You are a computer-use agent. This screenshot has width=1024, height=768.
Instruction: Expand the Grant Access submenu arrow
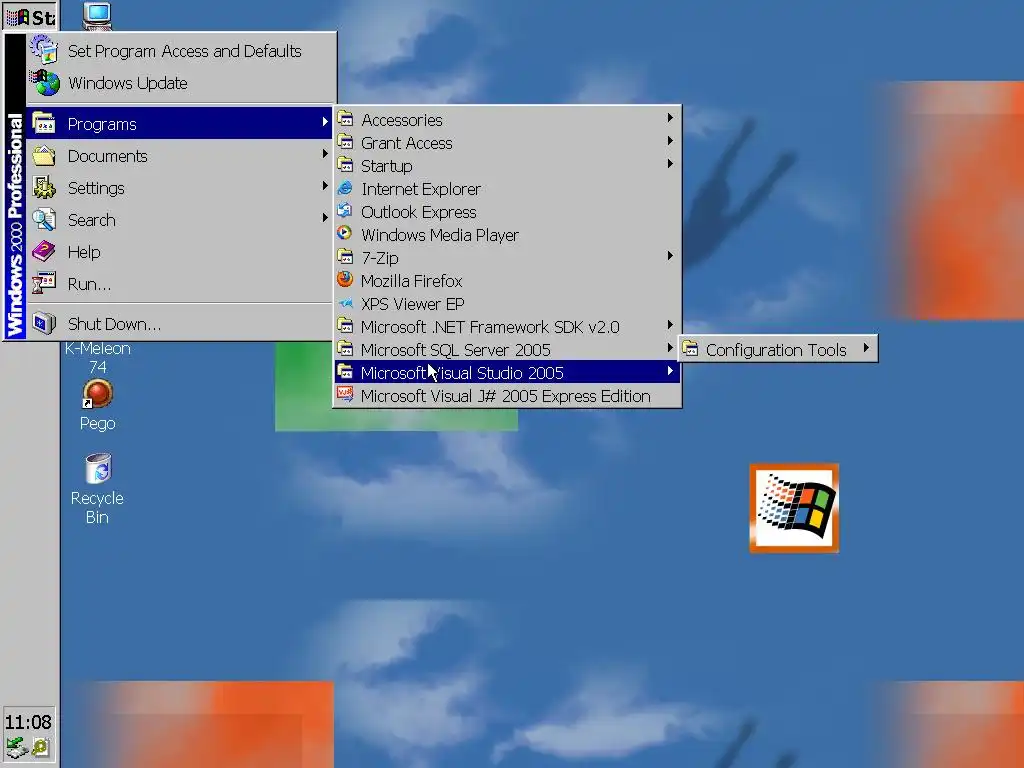[x=670, y=141]
